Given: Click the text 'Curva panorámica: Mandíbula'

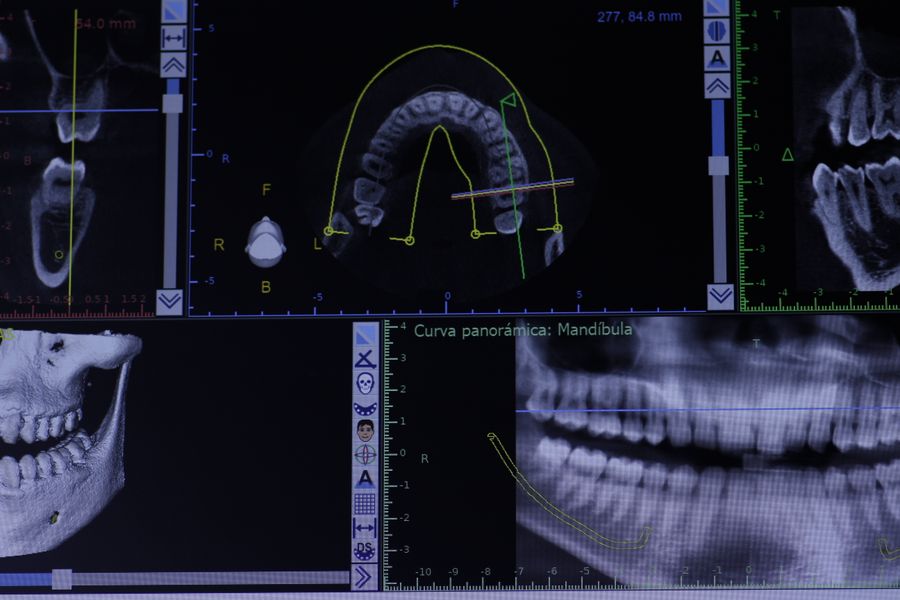Looking at the screenshot, I should coord(523,330).
